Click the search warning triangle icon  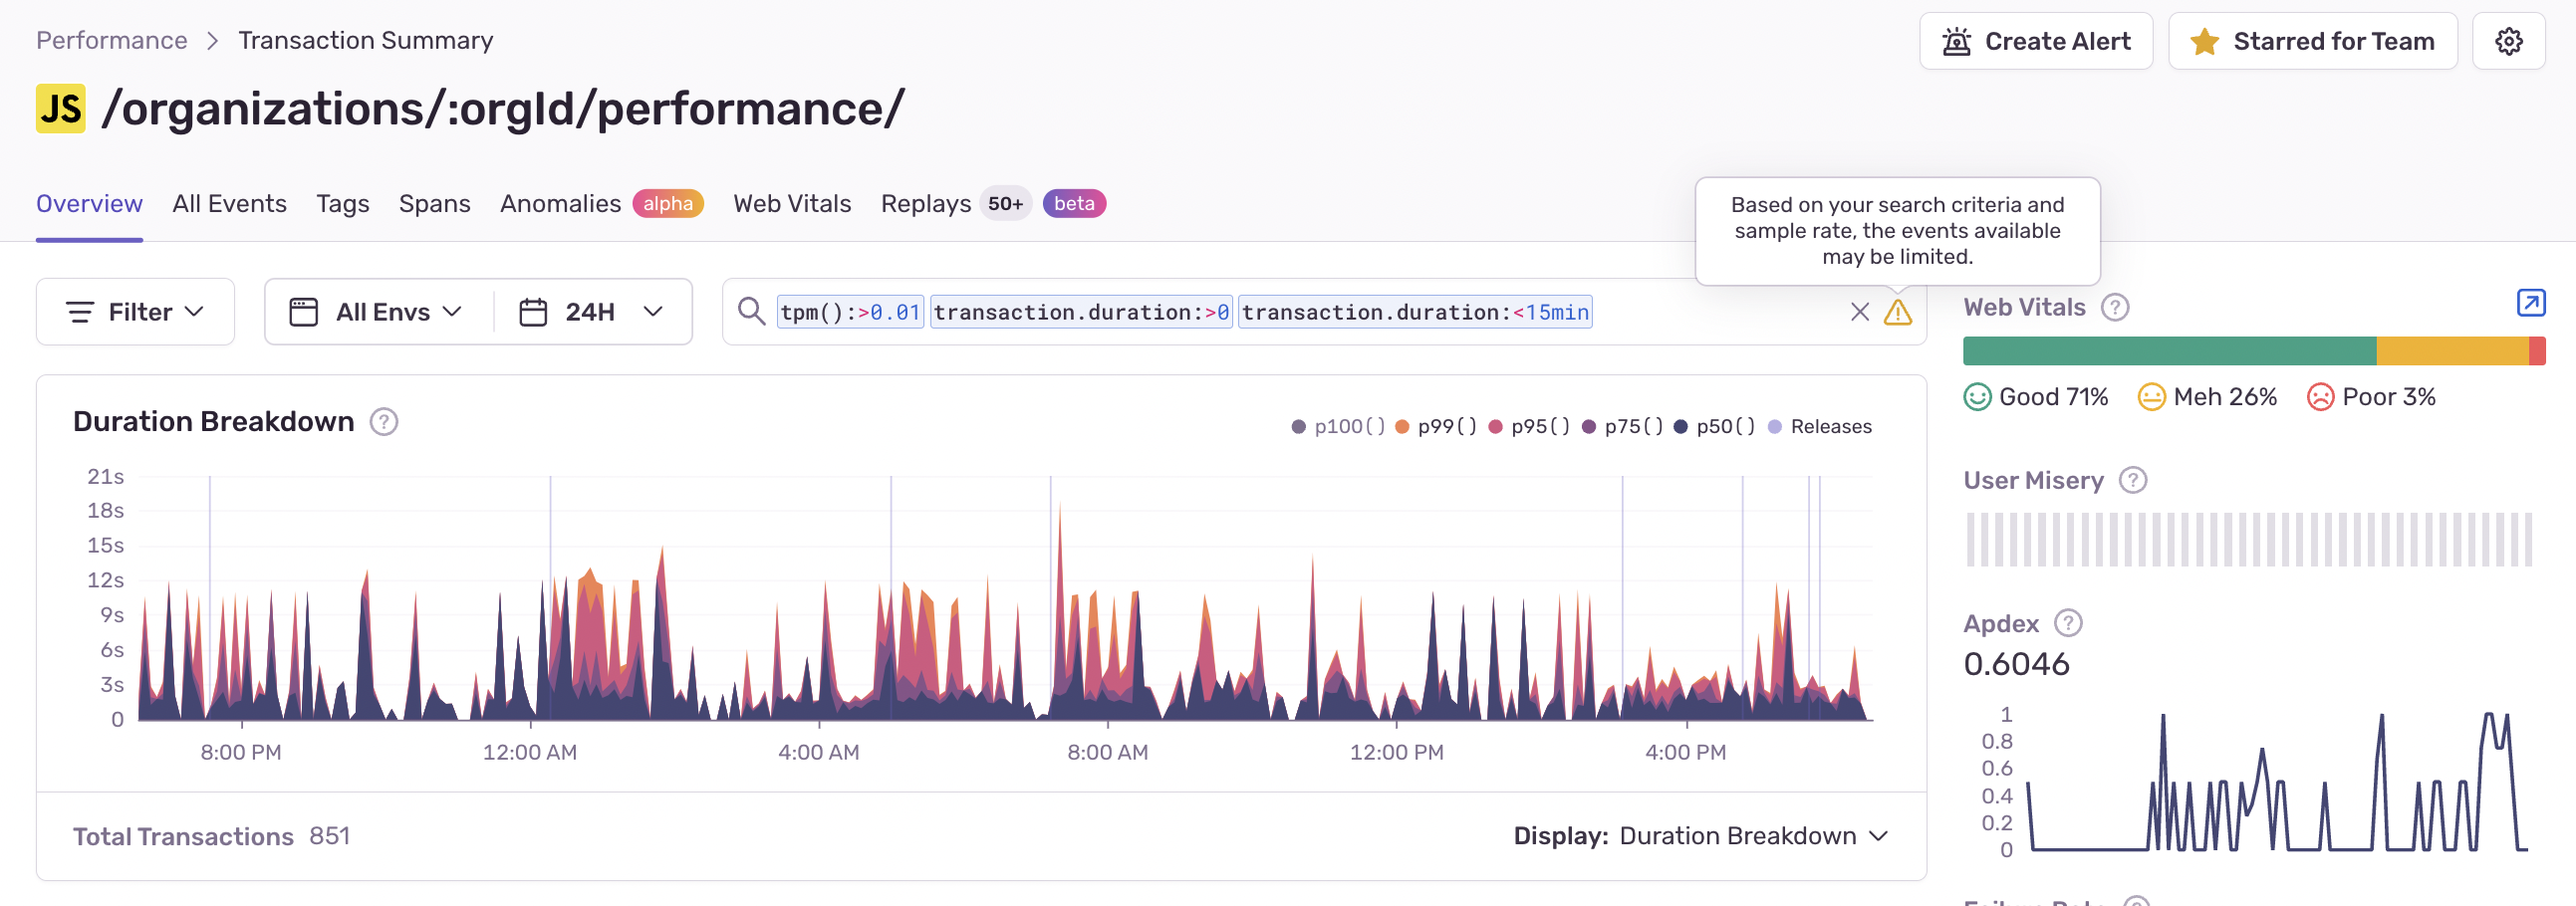tap(1897, 312)
